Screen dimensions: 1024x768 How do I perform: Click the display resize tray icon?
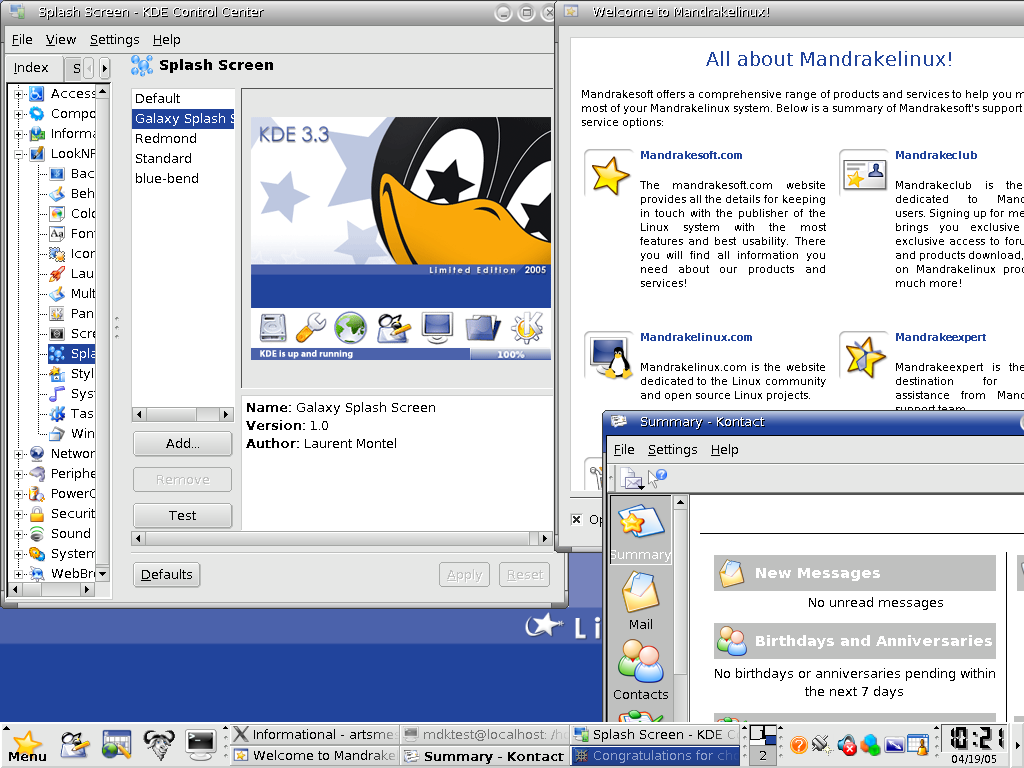(x=894, y=744)
